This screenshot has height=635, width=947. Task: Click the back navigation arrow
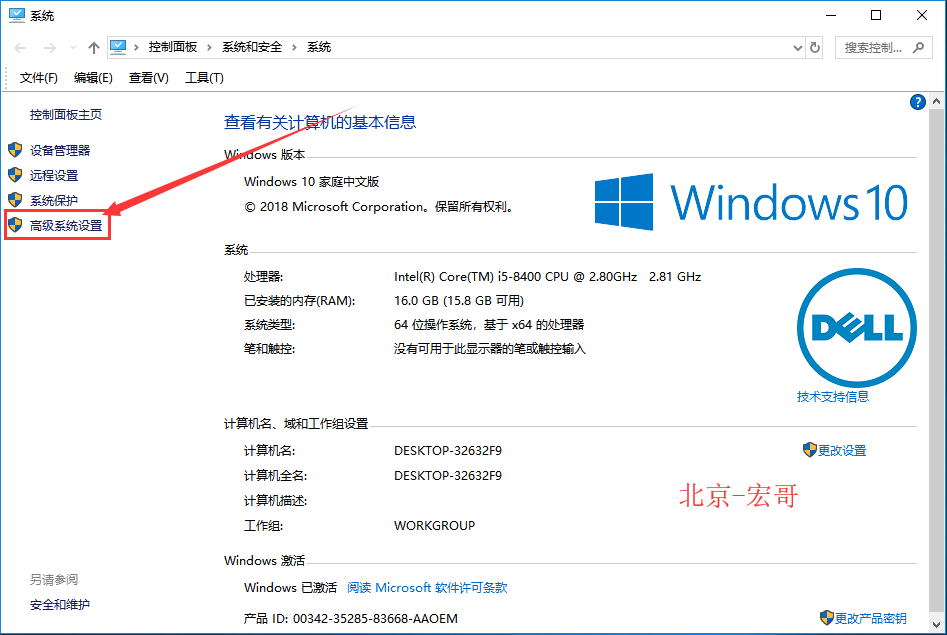point(21,48)
